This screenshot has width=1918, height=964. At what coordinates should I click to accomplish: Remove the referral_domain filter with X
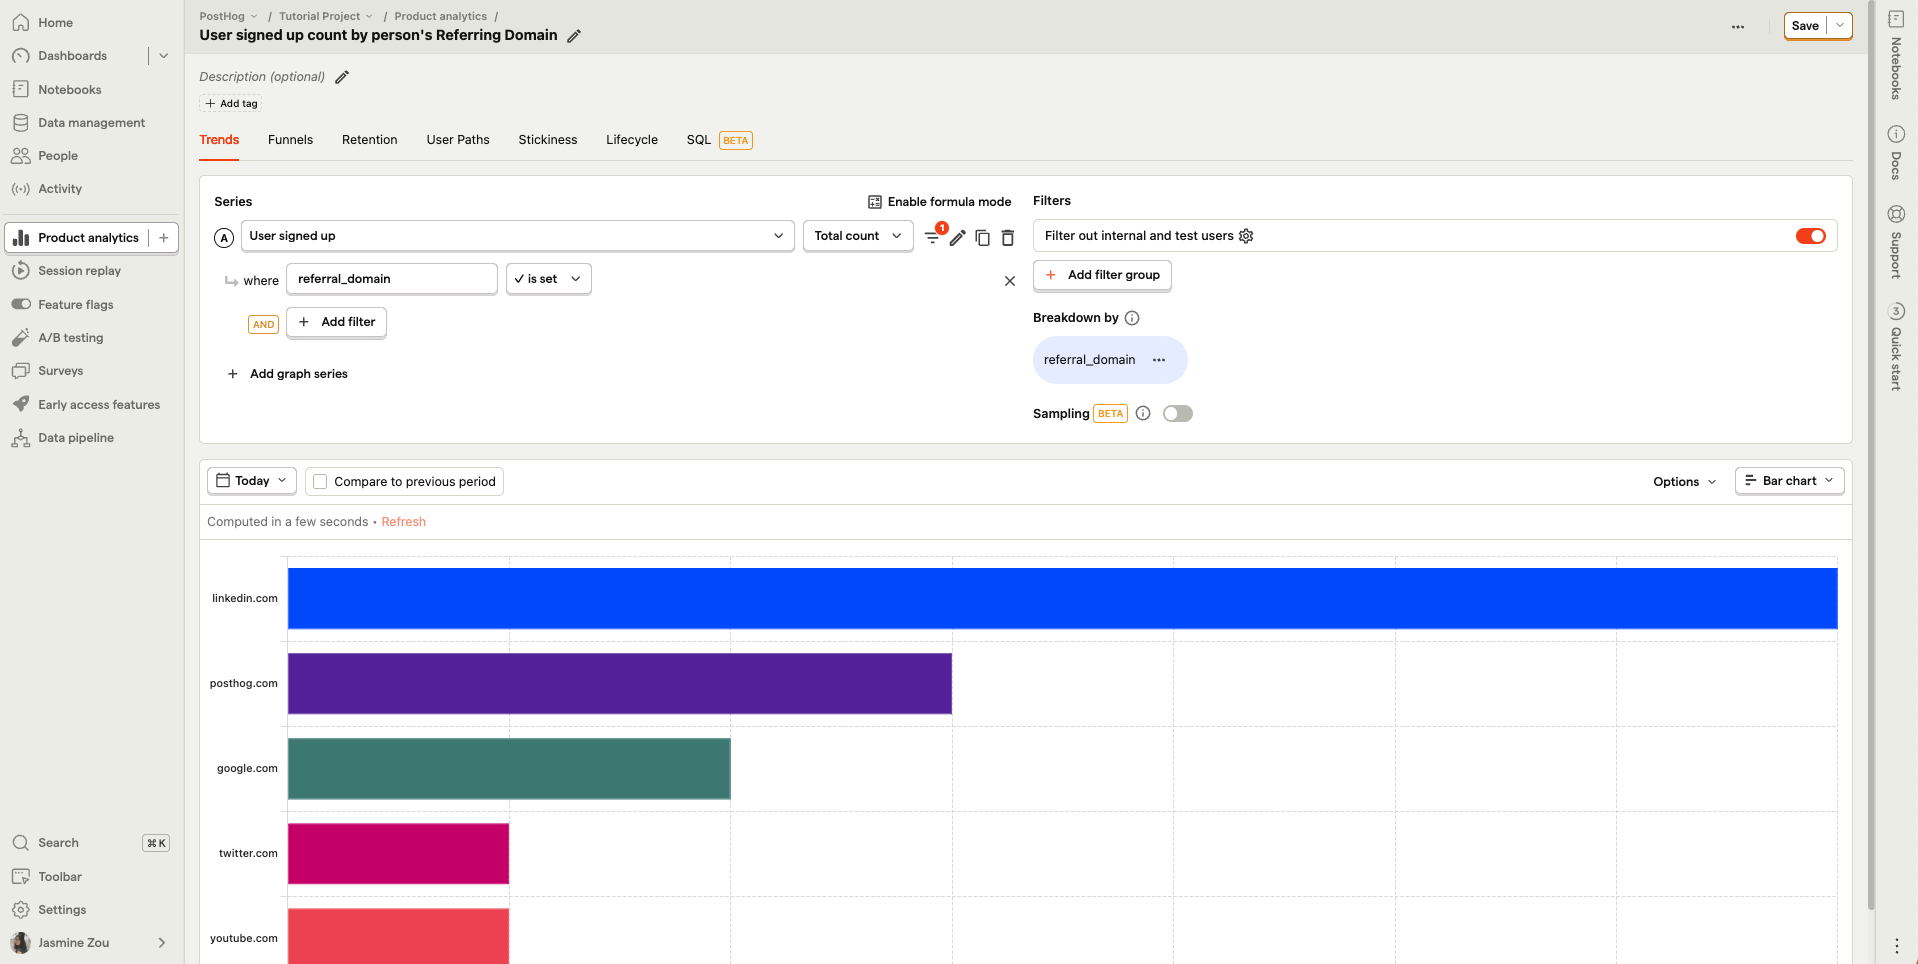coord(1010,281)
